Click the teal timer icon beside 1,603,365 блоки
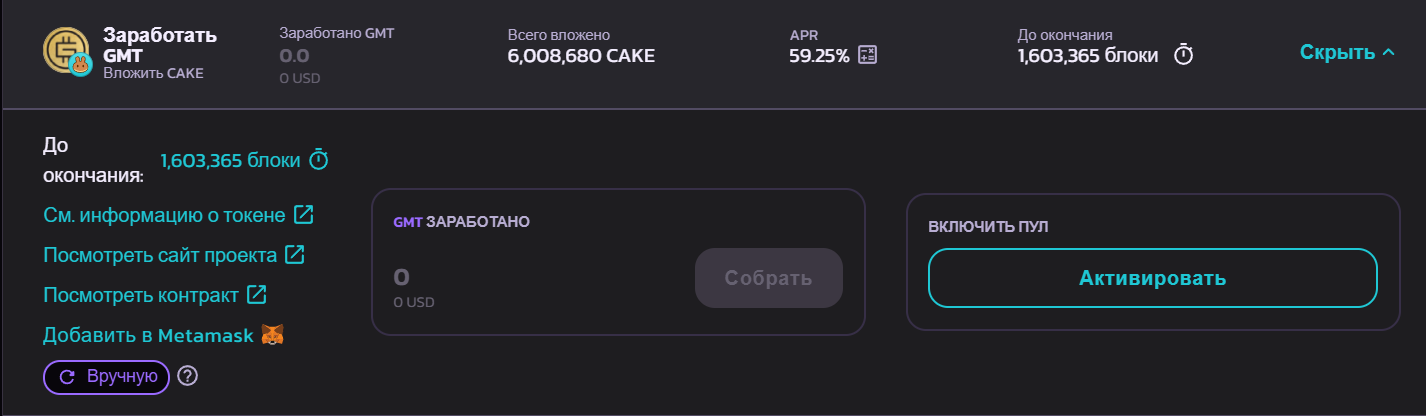This screenshot has width=1426, height=416. [318, 159]
